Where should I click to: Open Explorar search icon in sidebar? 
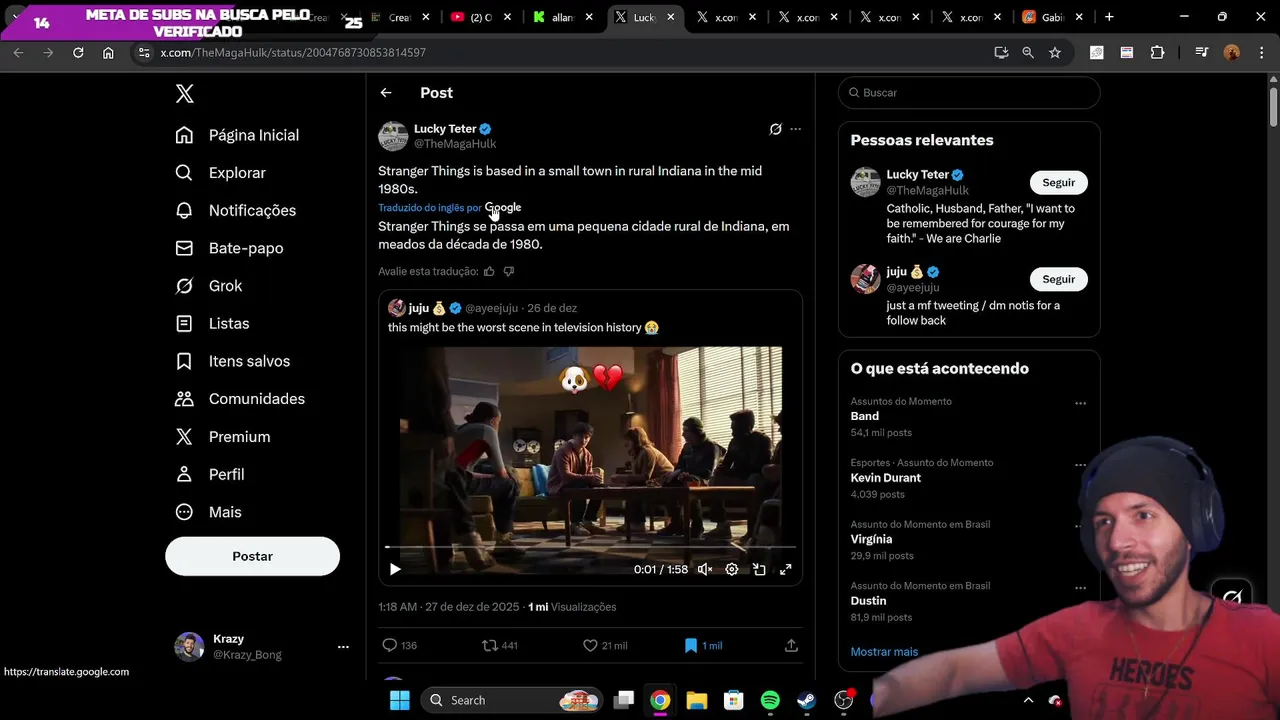[184, 173]
